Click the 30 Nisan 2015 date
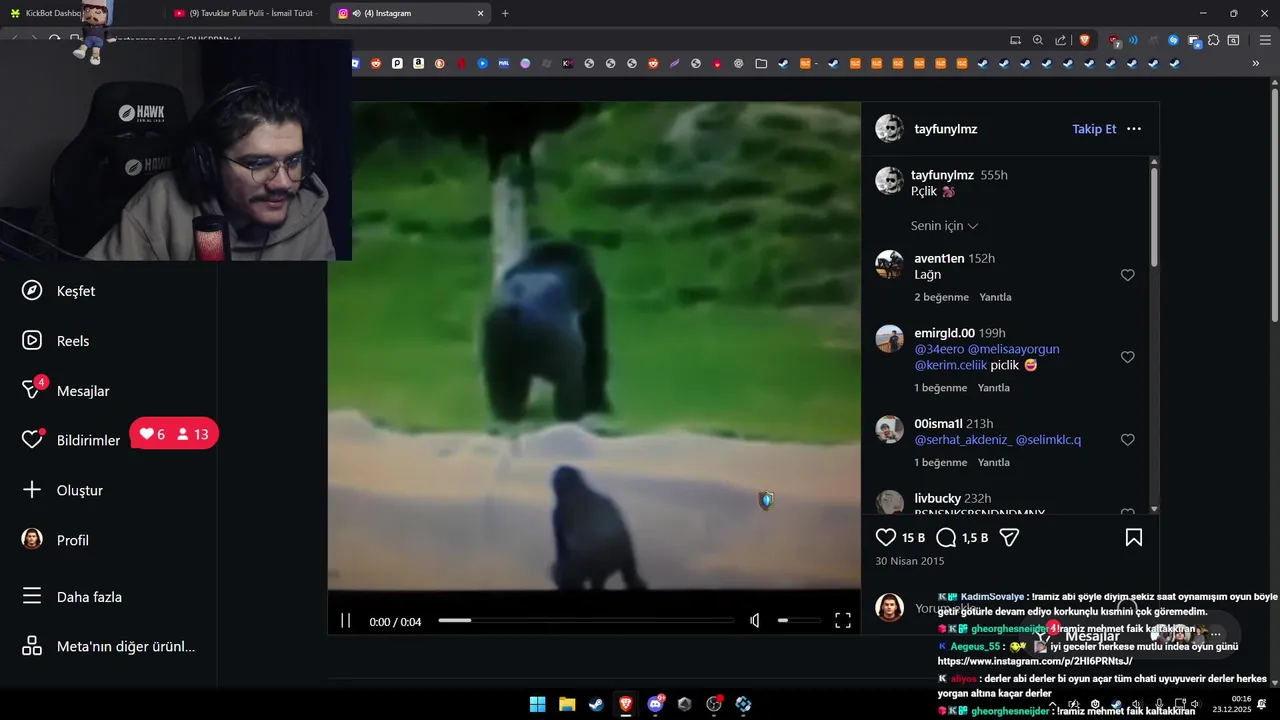 [910, 561]
